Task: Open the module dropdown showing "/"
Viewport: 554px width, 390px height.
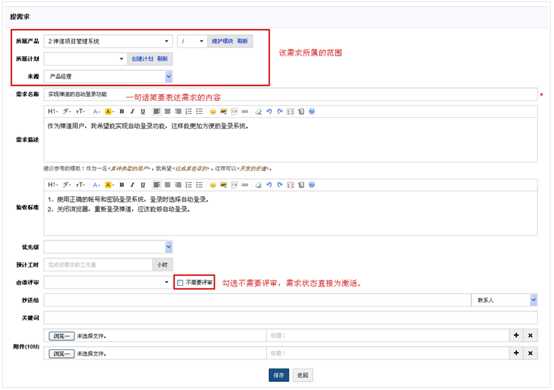Action: point(192,41)
